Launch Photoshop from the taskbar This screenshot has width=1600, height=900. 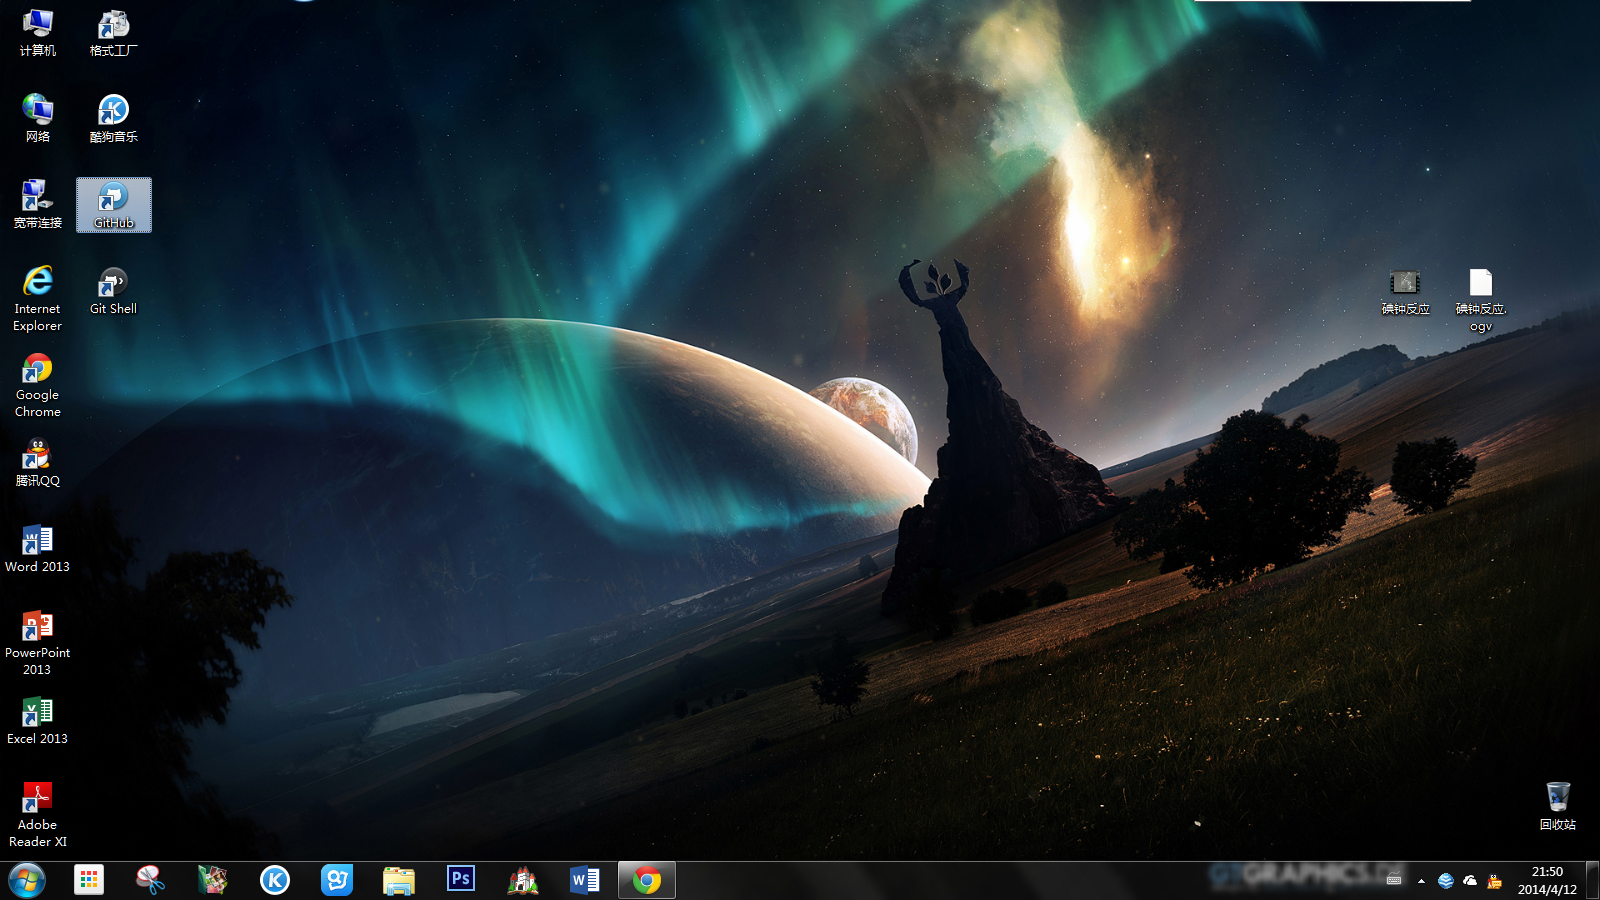(x=461, y=880)
